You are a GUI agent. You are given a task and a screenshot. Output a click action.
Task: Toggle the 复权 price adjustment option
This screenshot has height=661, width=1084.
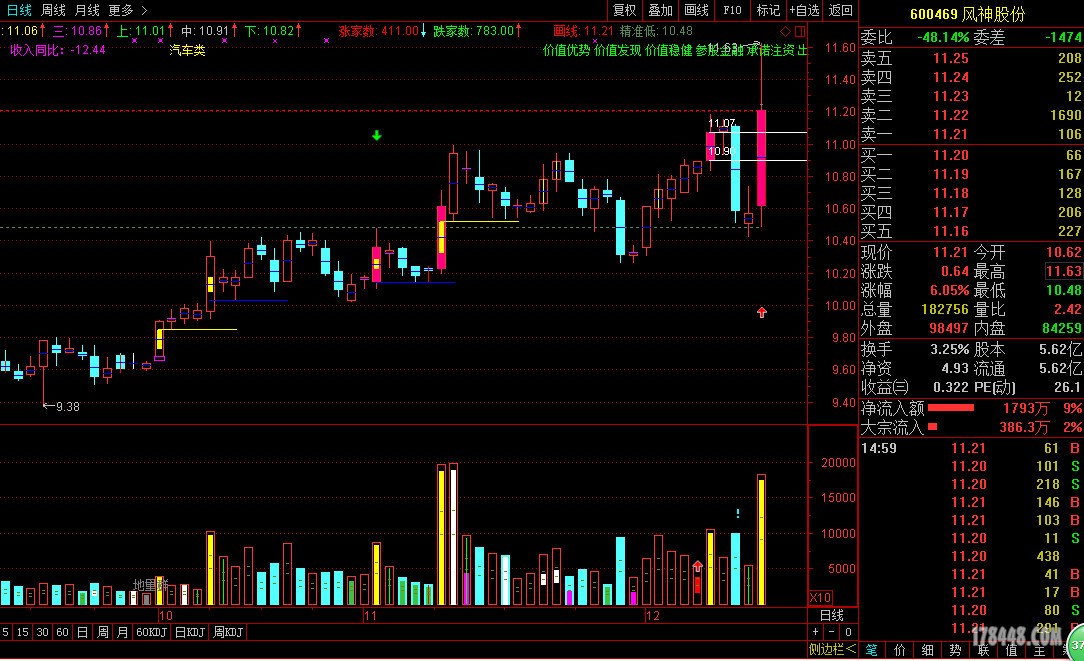pyautogui.click(x=625, y=10)
